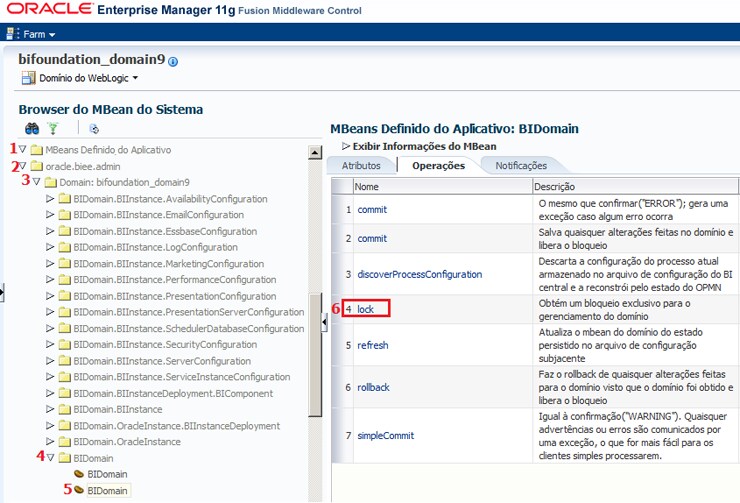Click the lower BIDomain bean icon
The image size is (740, 503).
(x=79, y=490)
